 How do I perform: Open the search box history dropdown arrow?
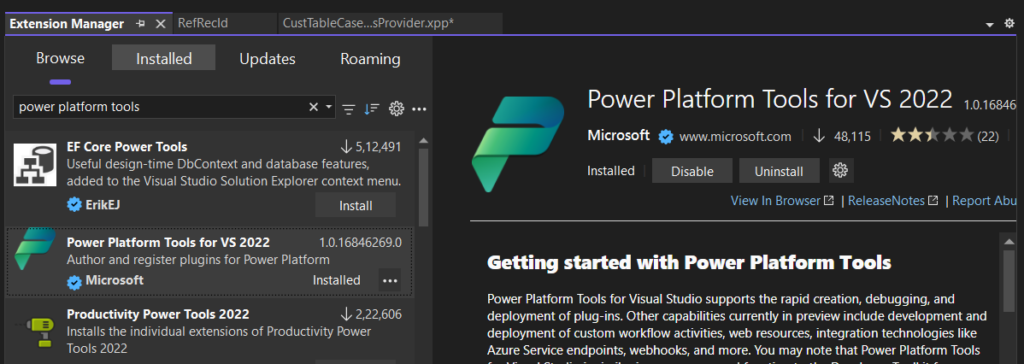coord(328,107)
